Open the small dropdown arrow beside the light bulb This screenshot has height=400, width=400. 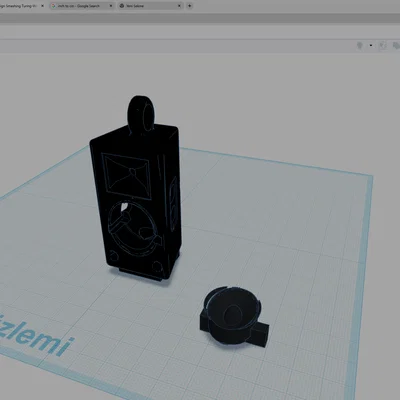coord(371,46)
